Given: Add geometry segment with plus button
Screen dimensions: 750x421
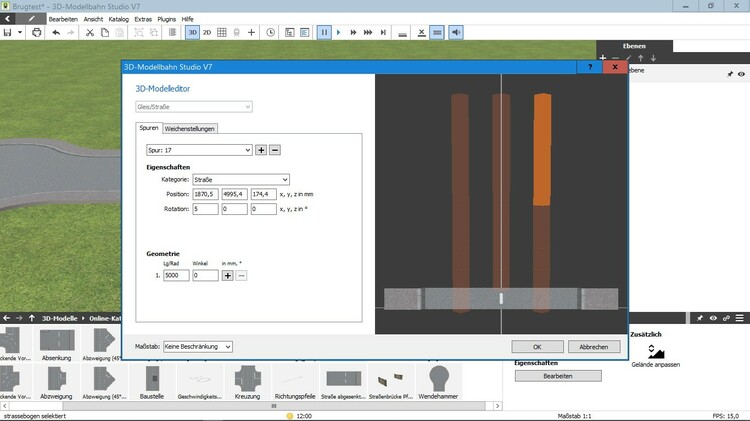Looking at the screenshot, I should (228, 276).
